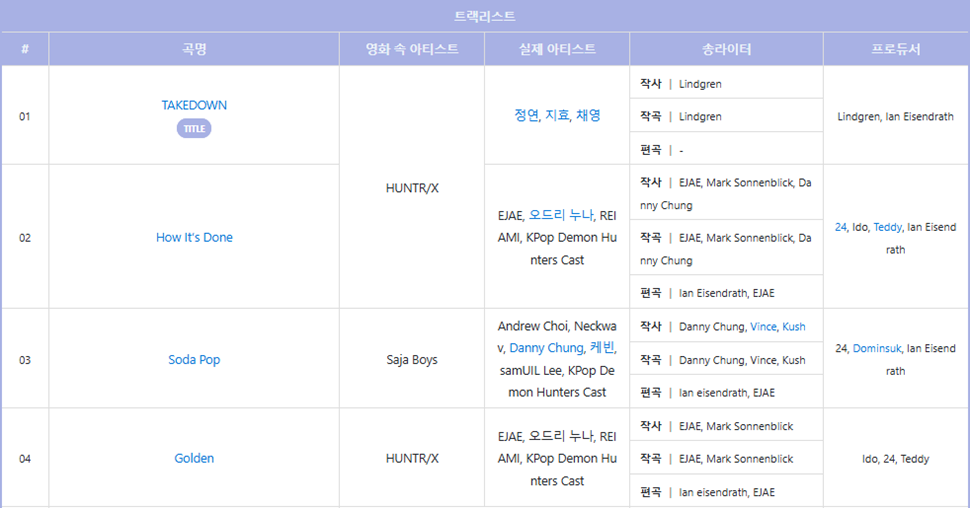The image size is (970, 508).
Task: Click the 트랙리스트 table title bar
Action: click(485, 16)
